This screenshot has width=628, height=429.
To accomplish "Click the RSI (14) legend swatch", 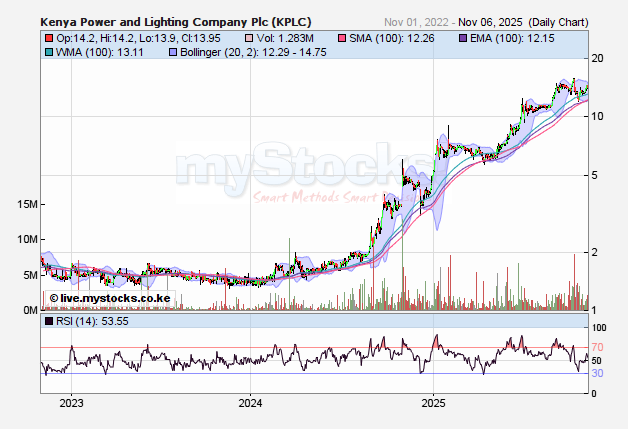I will tap(47, 322).
